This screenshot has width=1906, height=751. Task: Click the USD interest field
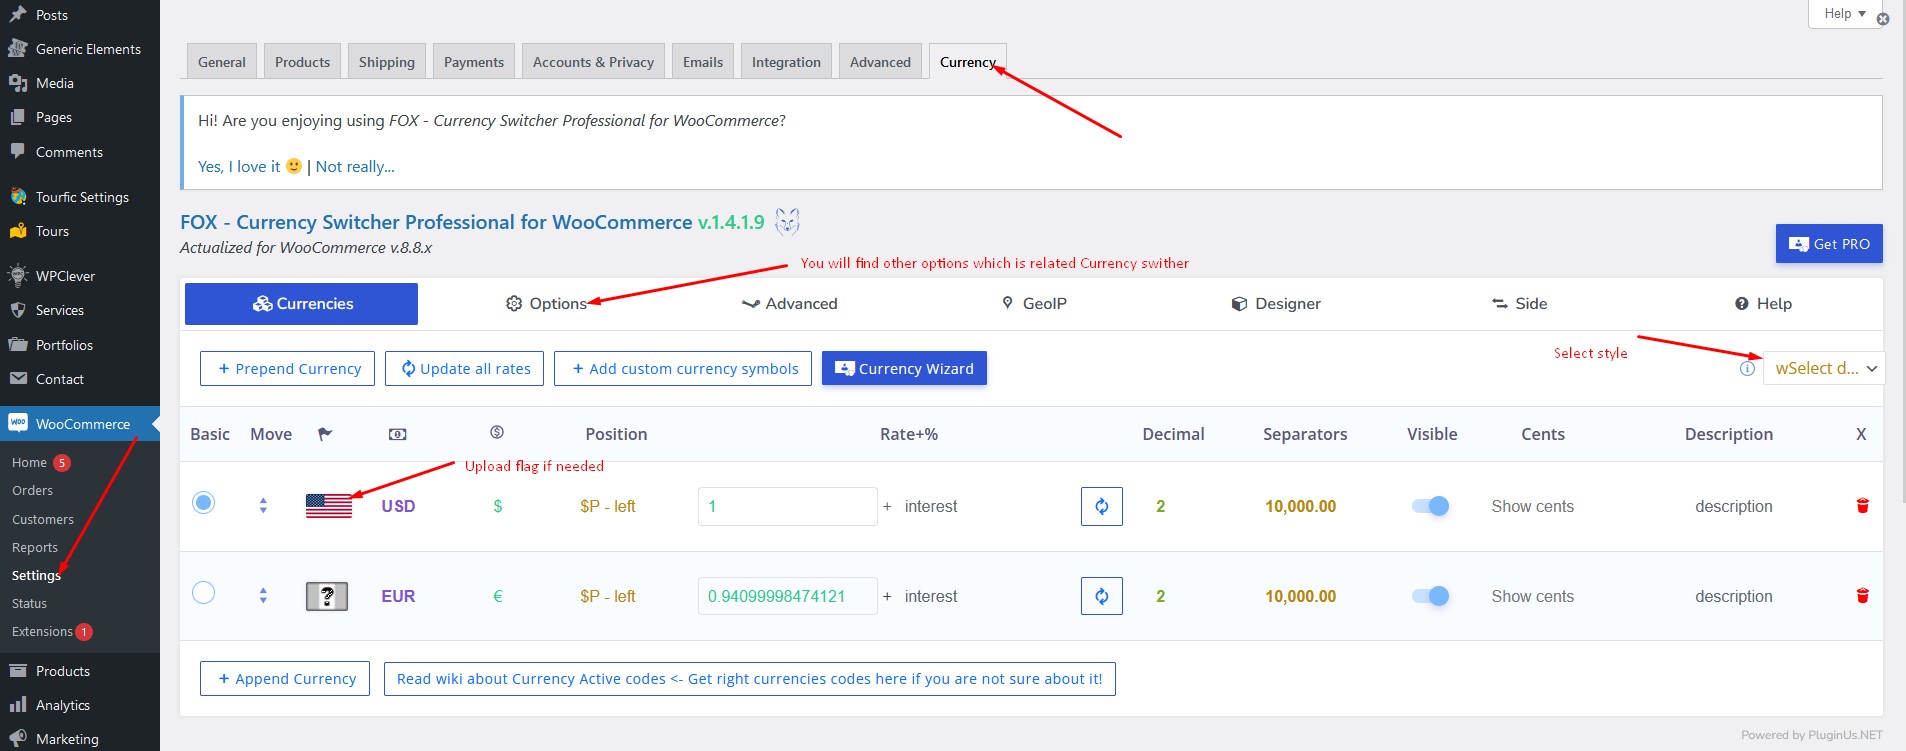[931, 506]
